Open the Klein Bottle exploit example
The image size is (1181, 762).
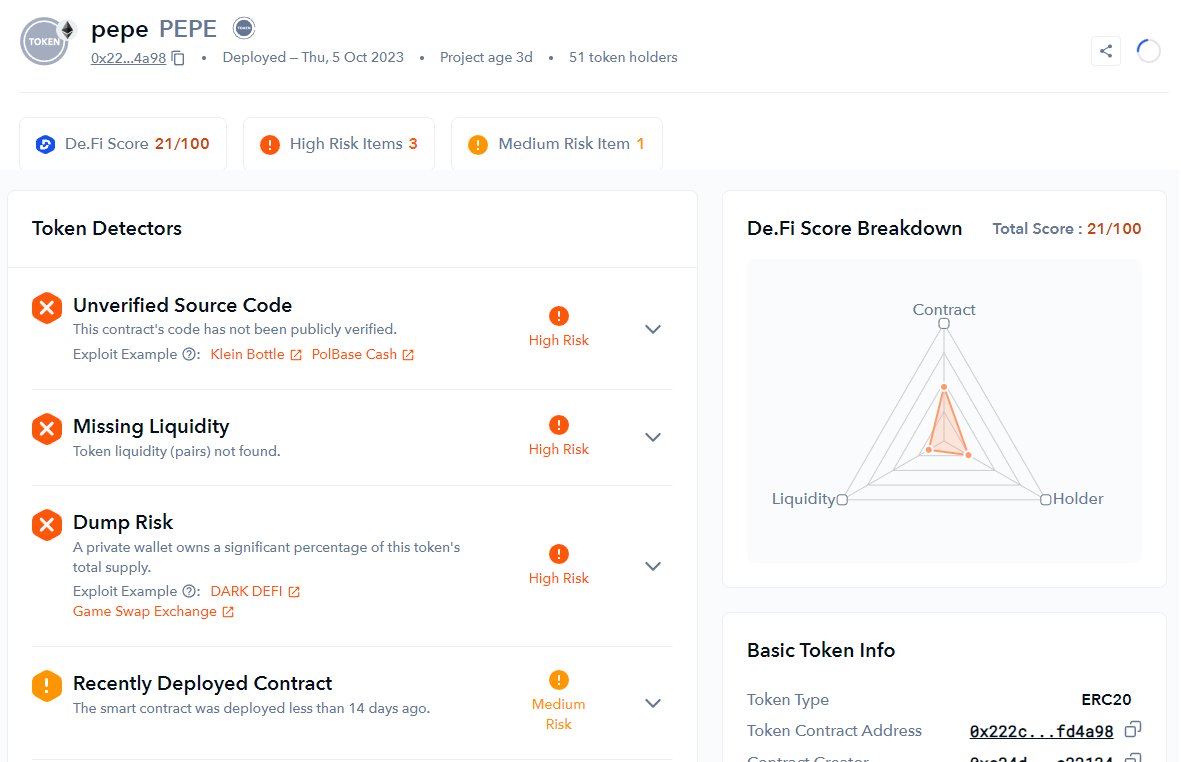tap(255, 355)
